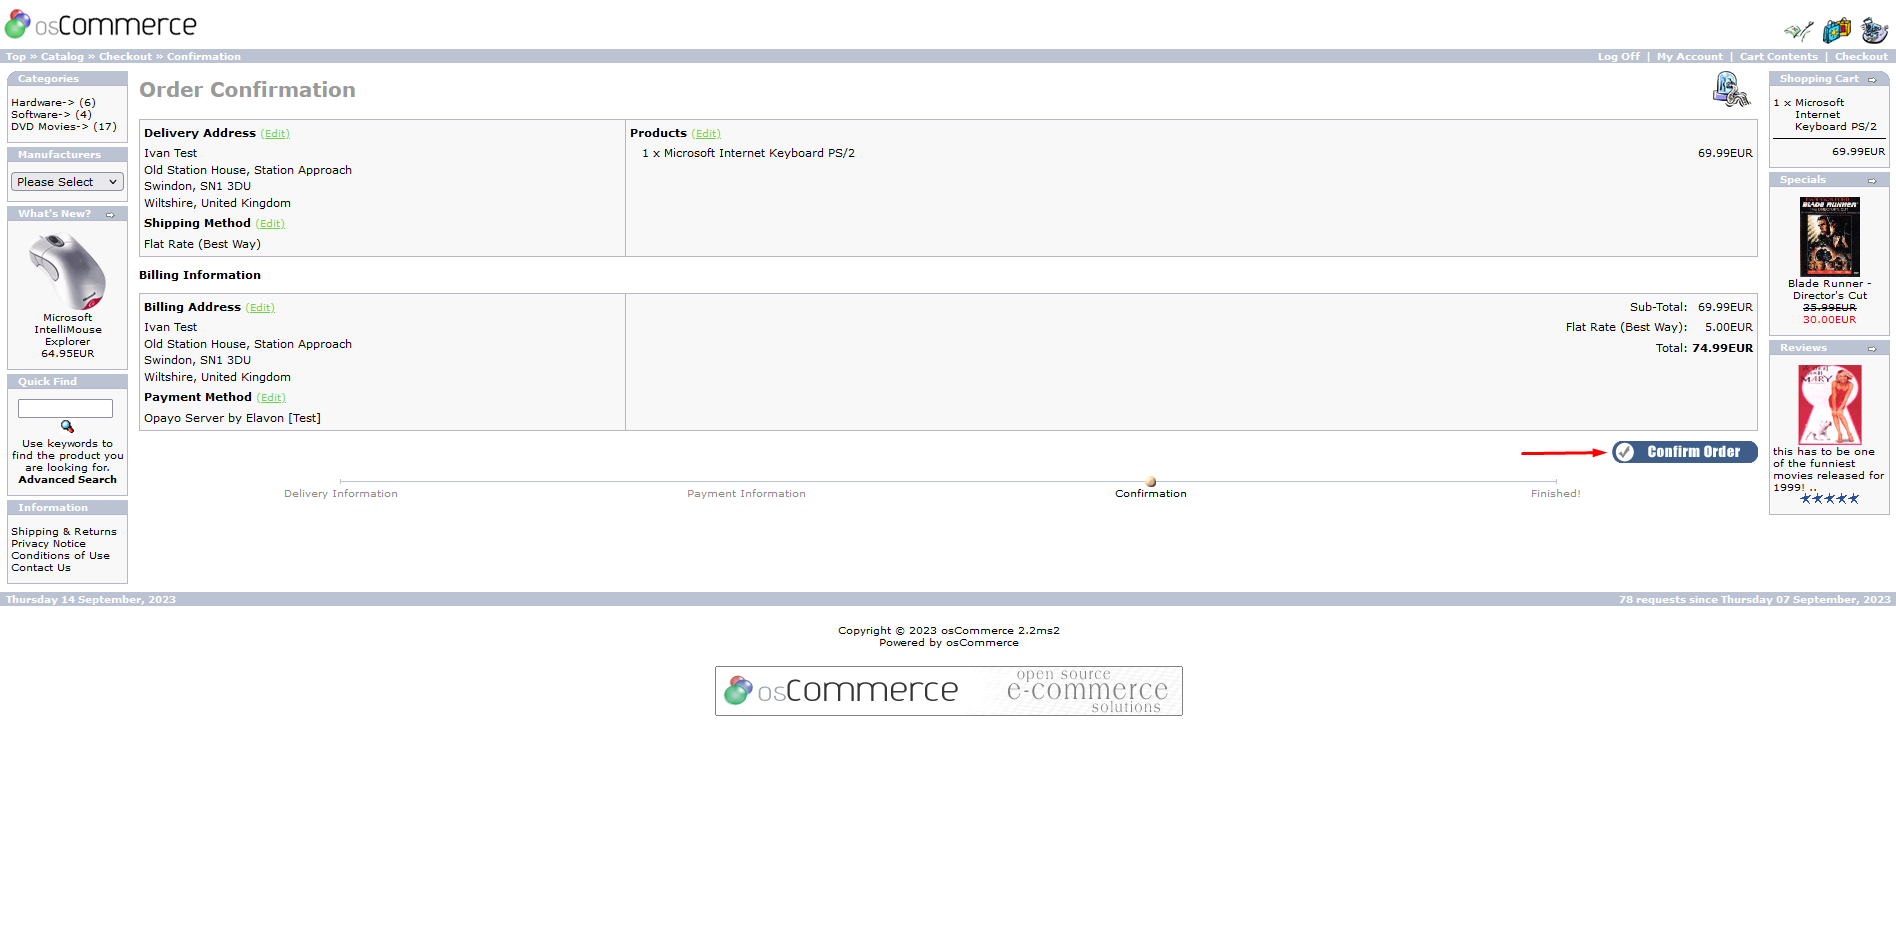Click Checkout link in the header bar
This screenshot has width=1896, height=930.
tap(1861, 57)
